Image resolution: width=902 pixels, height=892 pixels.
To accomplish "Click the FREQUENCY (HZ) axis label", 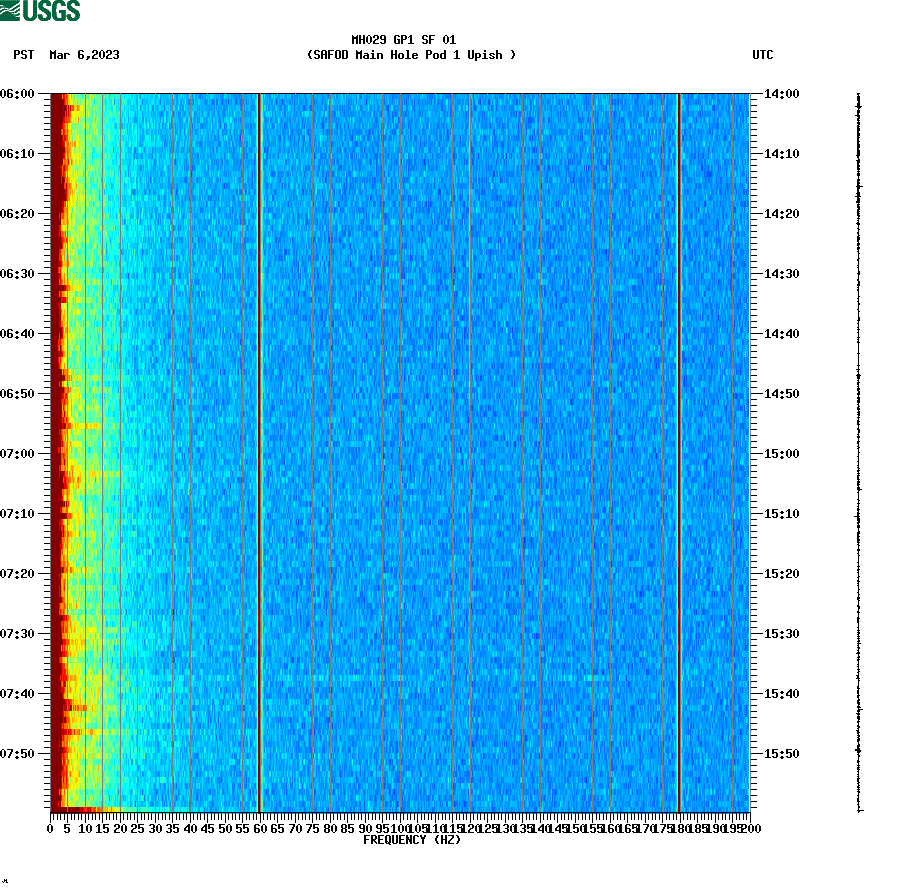I will pos(411,841).
